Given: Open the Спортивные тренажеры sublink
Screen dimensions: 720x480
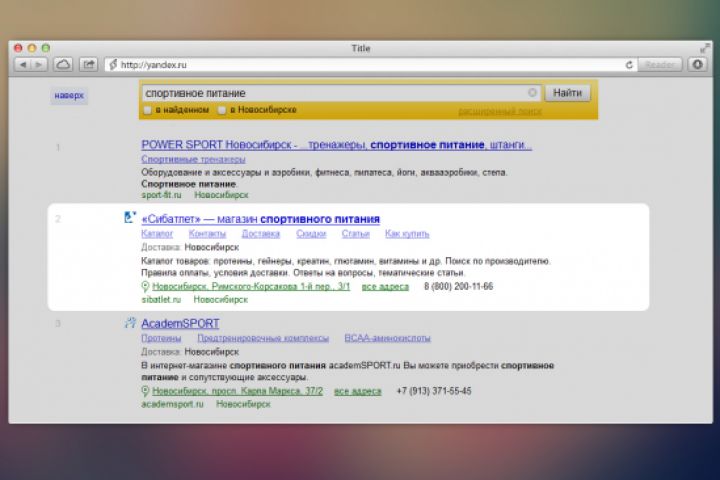Looking at the screenshot, I should click(193, 159).
